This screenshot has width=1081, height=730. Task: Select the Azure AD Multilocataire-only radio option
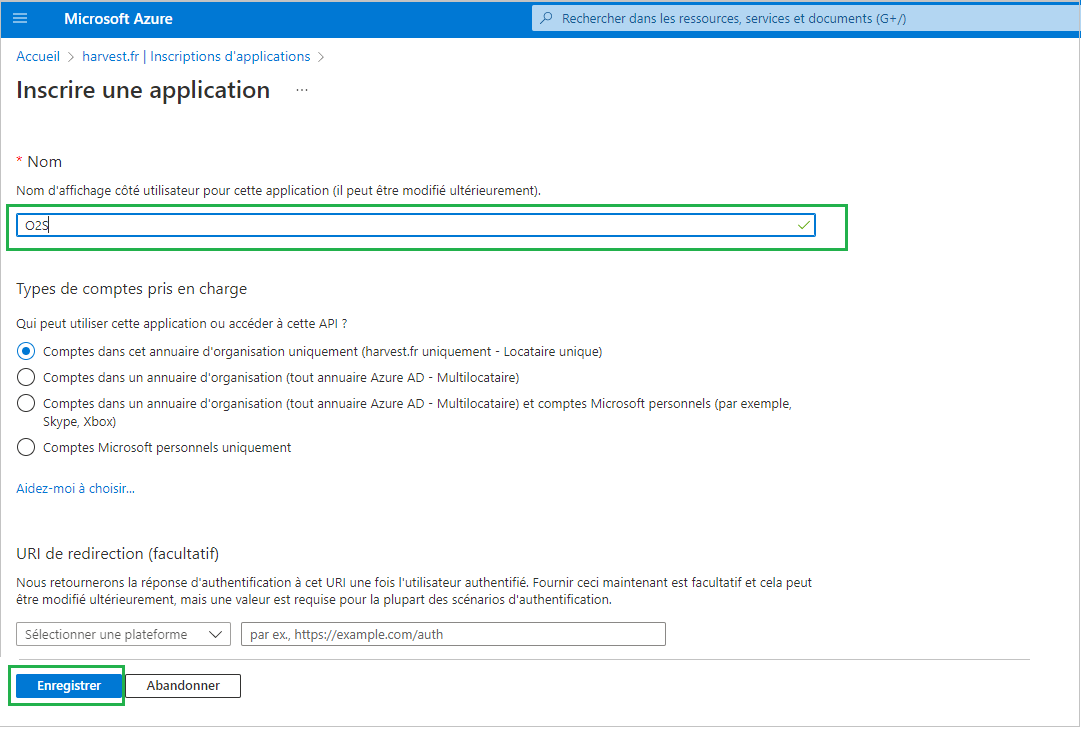point(26,377)
